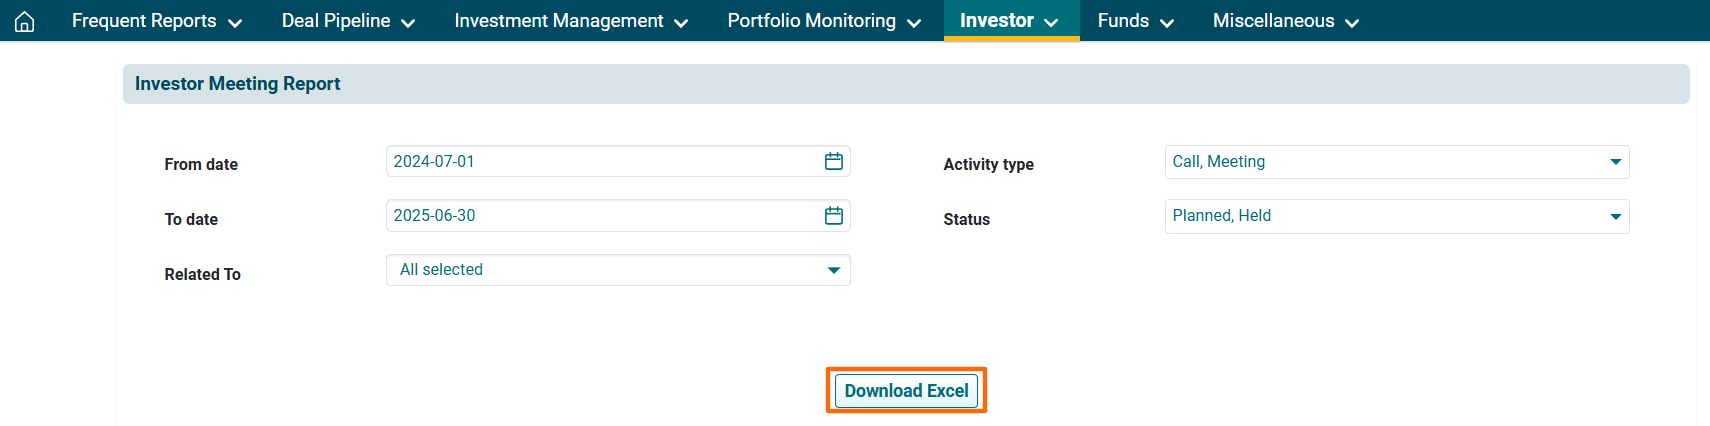Screen dimensions: 1710x426
Task: Open the Frequent Reports menu
Action: pos(156,21)
